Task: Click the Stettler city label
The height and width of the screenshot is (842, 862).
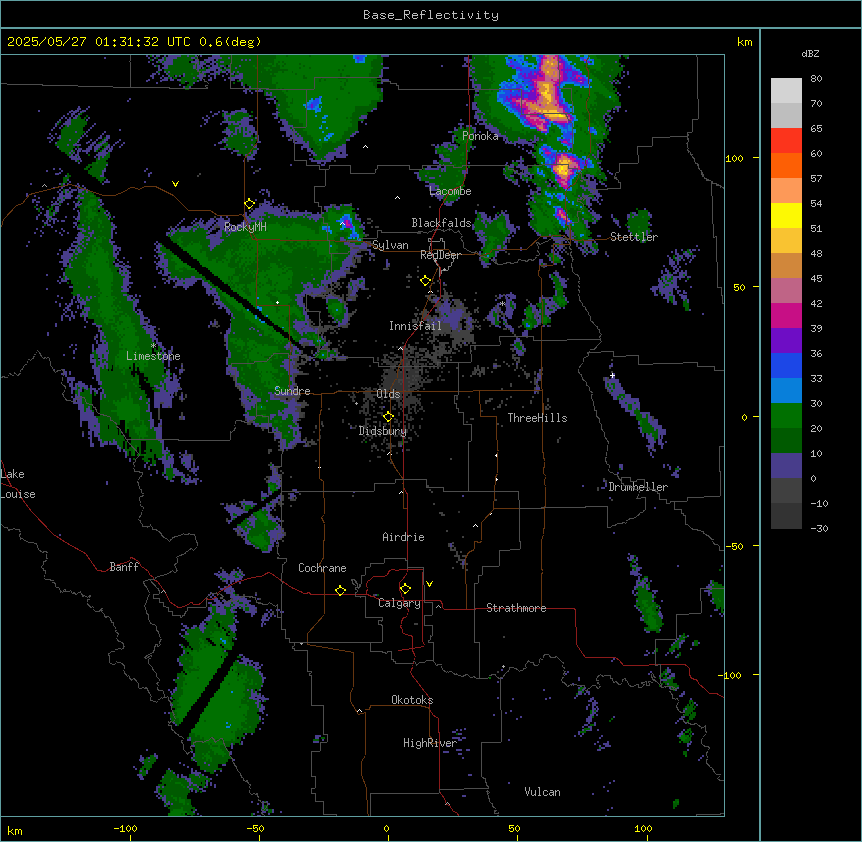Action: 634,237
